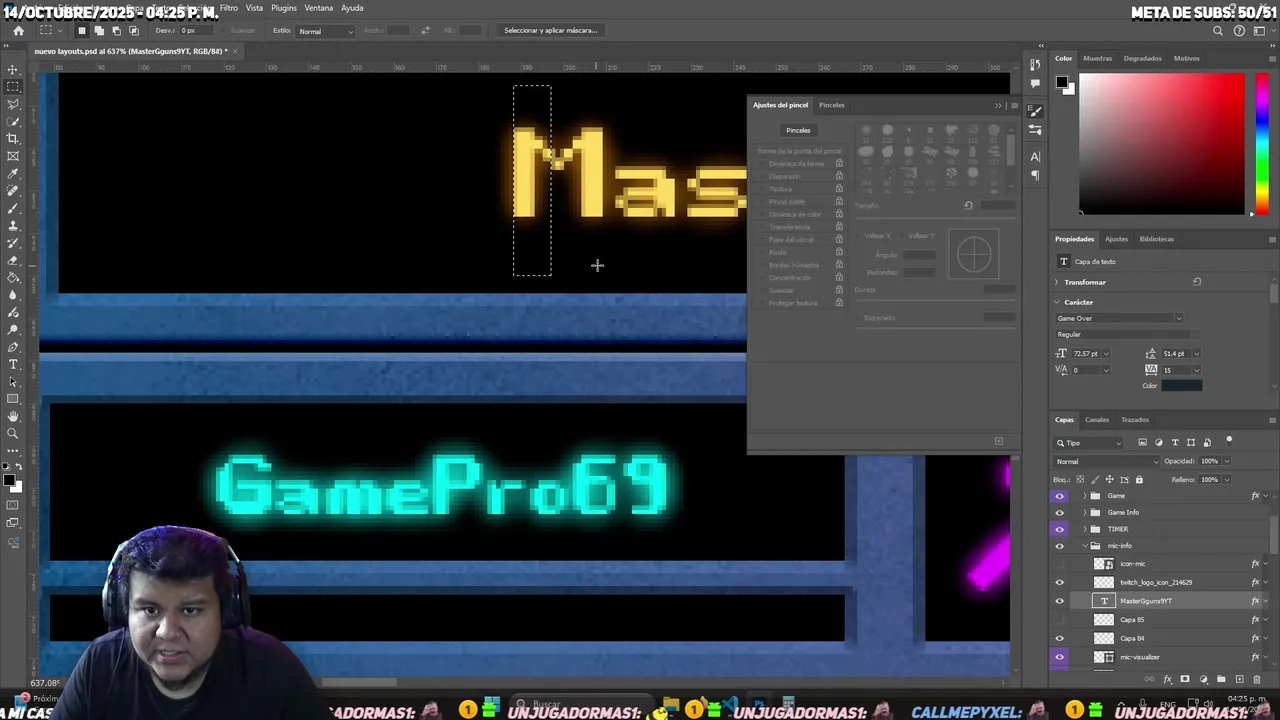This screenshot has width=1280, height=720.
Task: Toggle the layer filter on/off switch
Action: 1229,440
